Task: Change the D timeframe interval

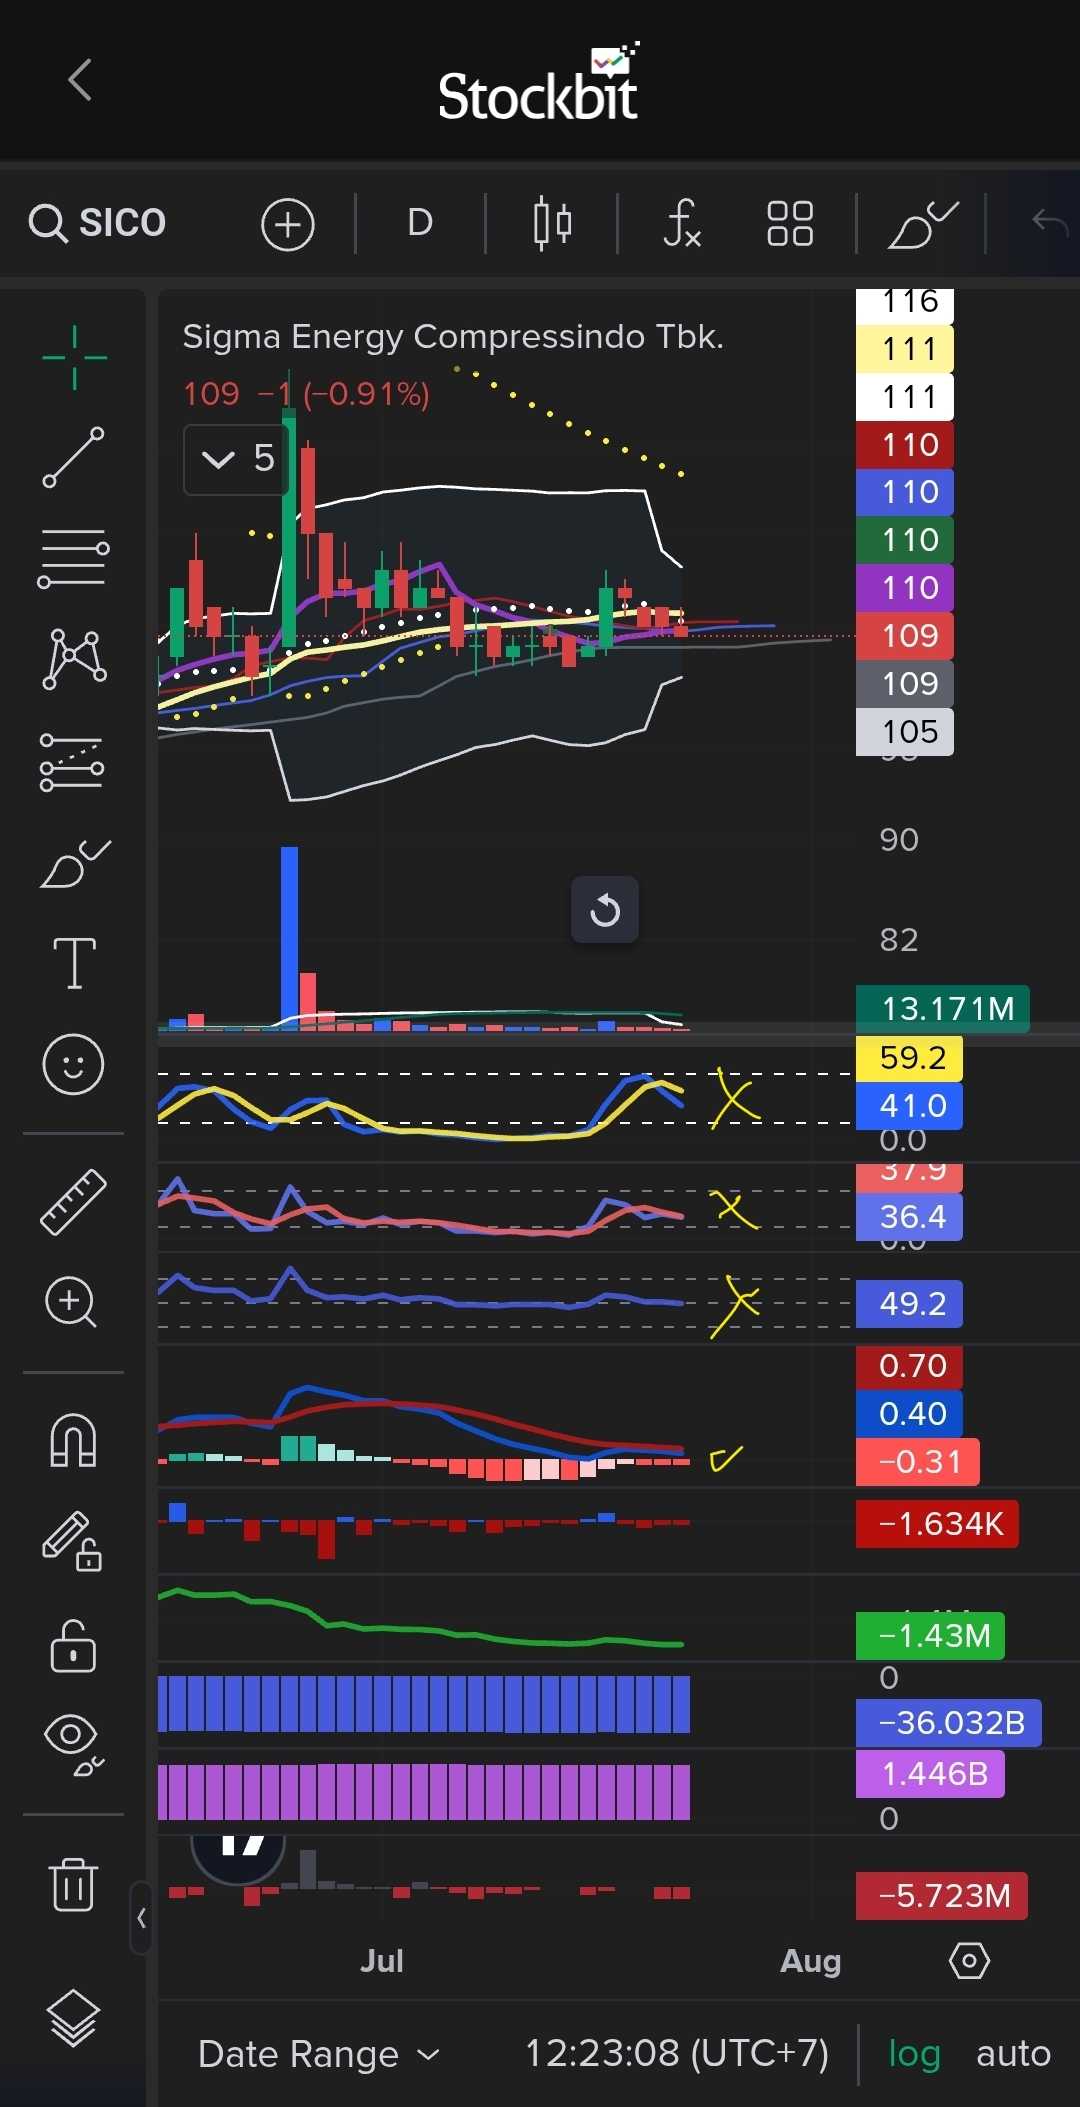Action: (420, 222)
